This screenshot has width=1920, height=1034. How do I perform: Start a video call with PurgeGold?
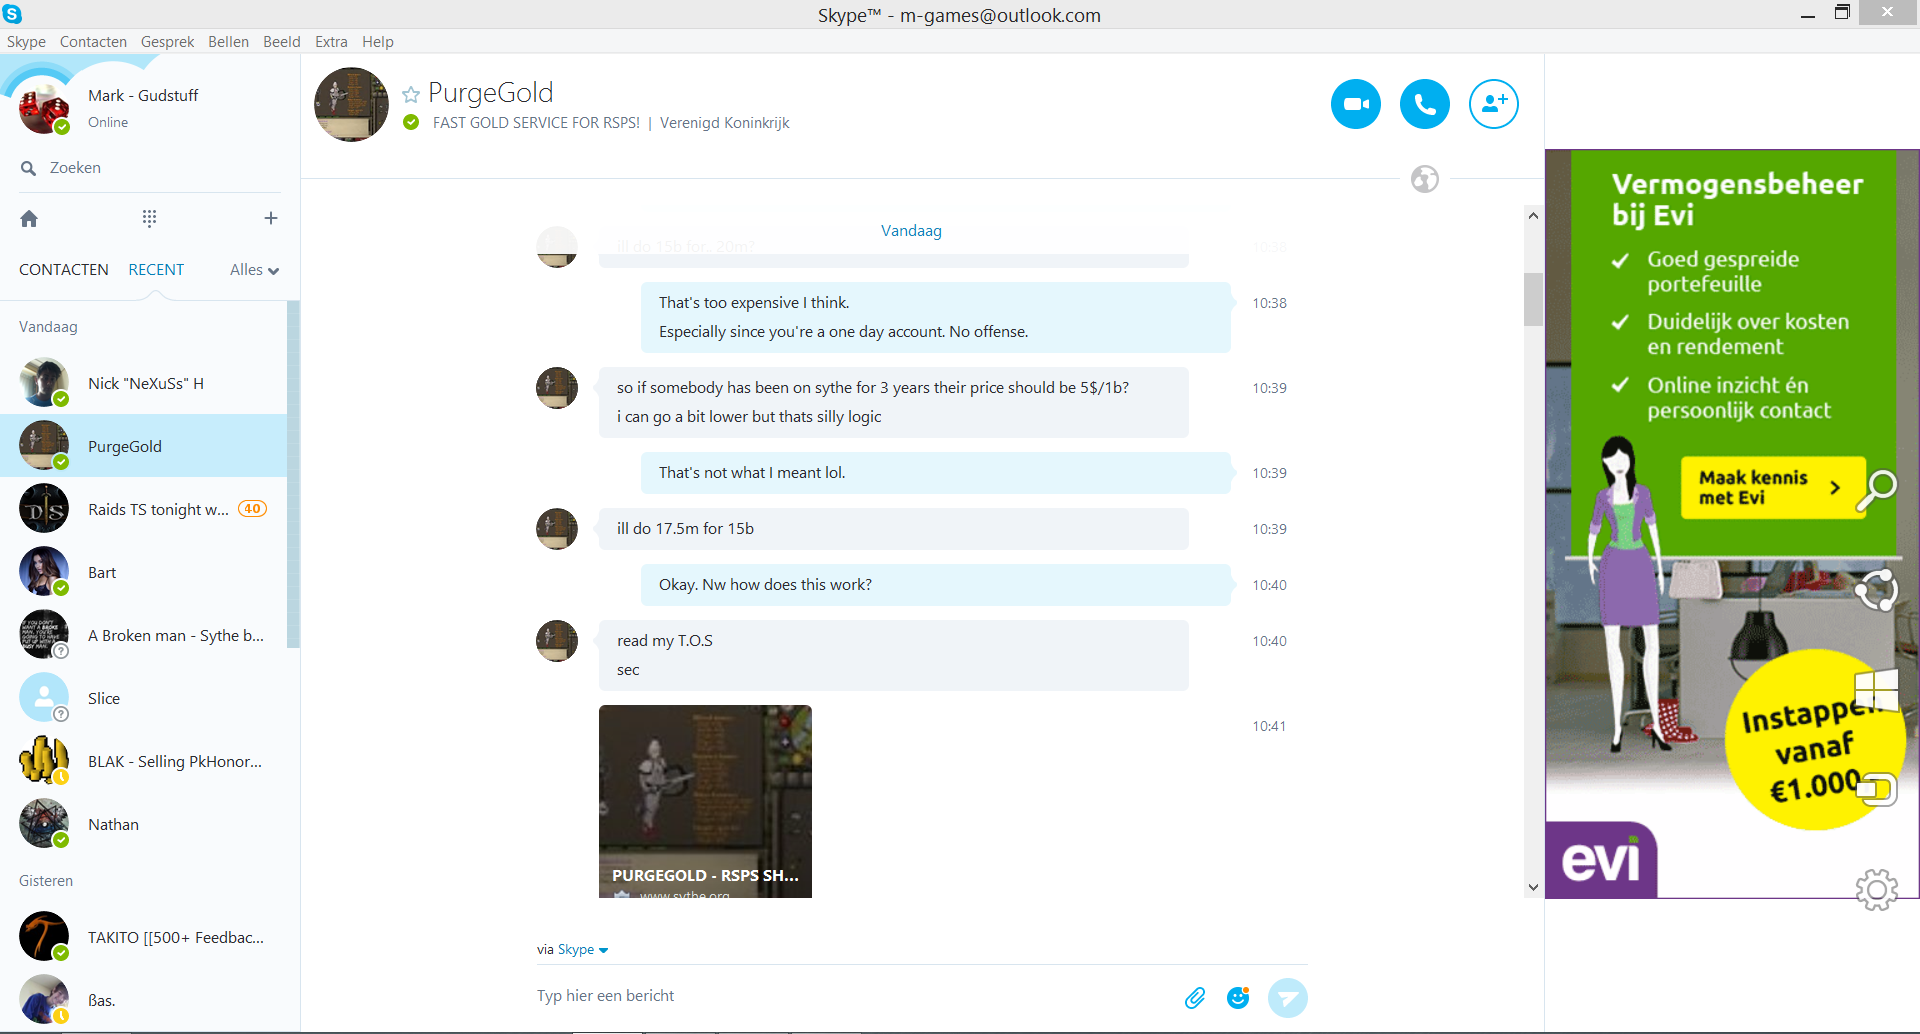coord(1356,104)
